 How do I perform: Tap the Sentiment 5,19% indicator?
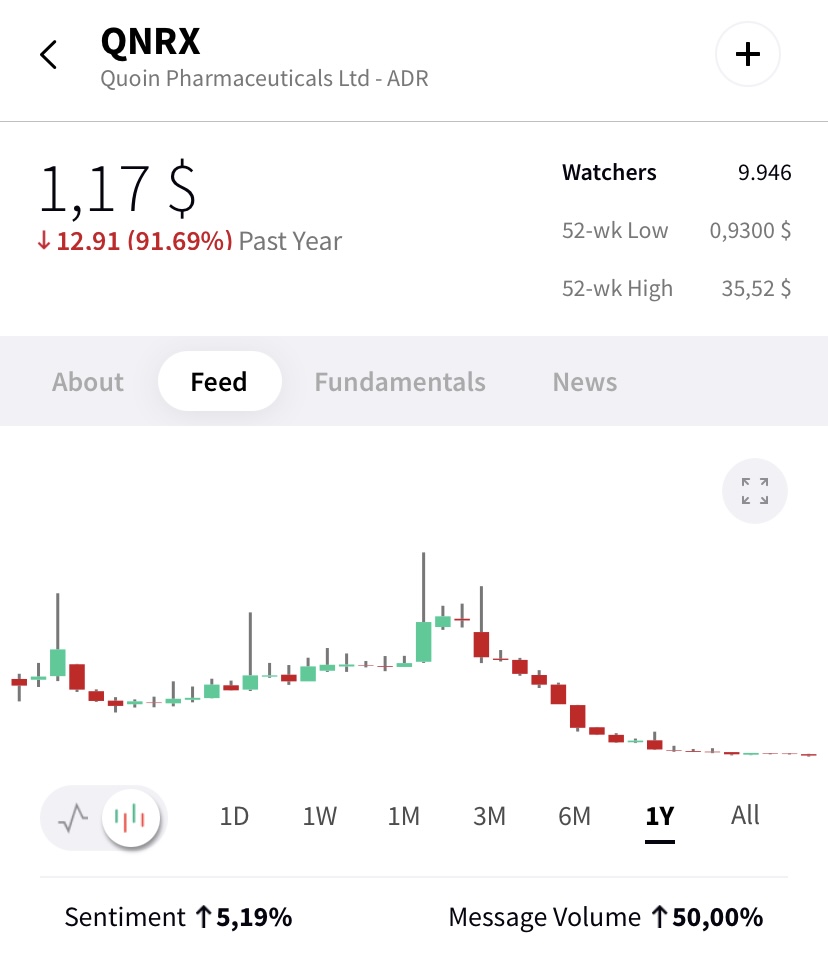(x=178, y=917)
